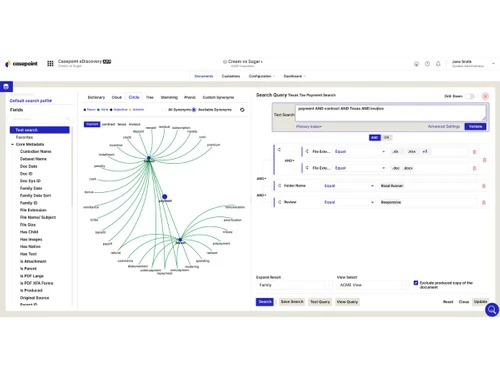Toggle the Verb legend filter
Viewport: 500px width, 375px height.
pyautogui.click(x=103, y=110)
